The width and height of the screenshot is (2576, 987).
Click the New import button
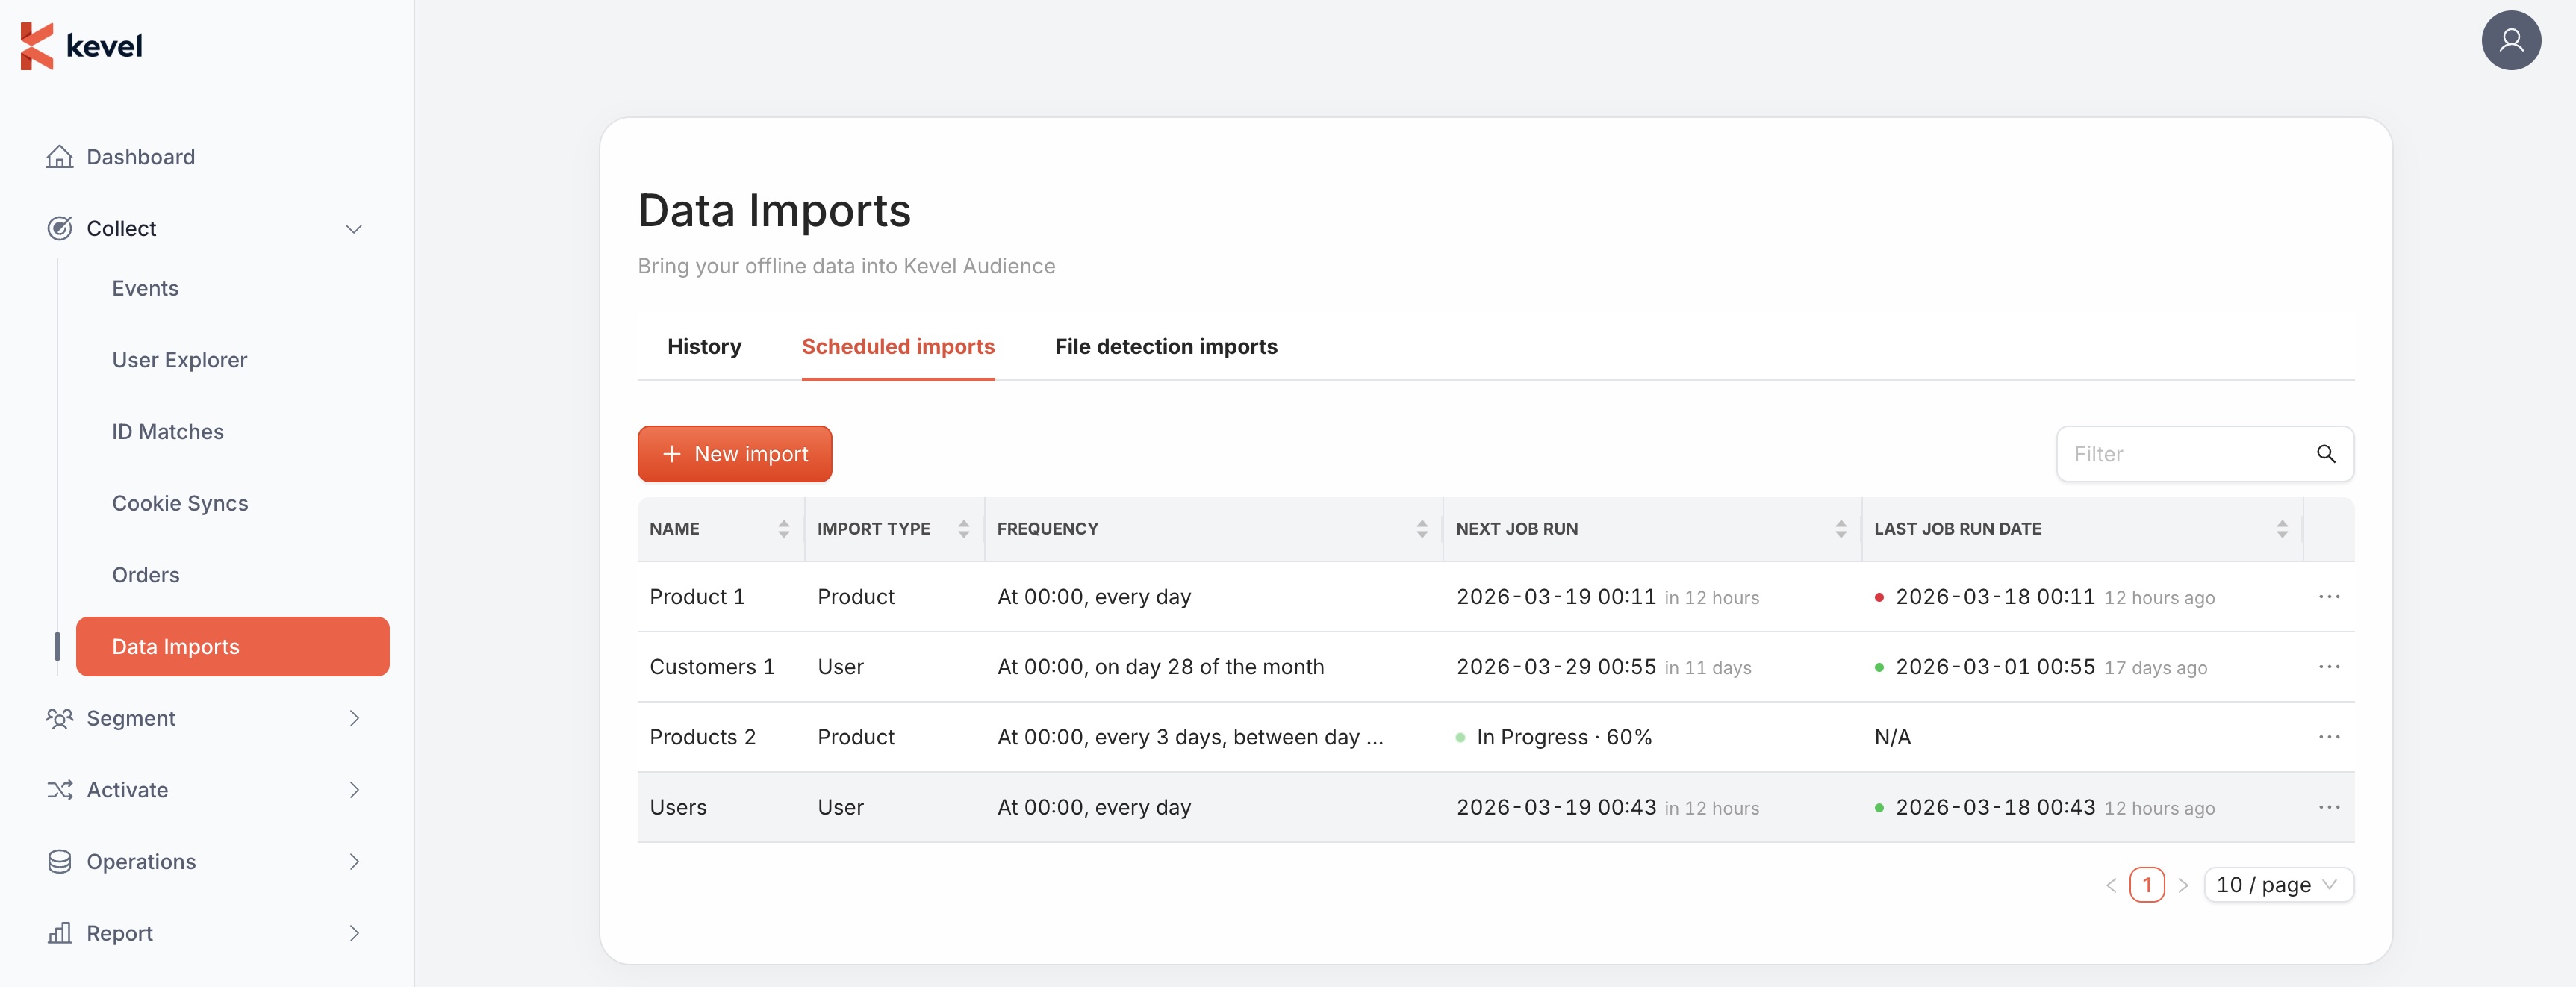click(x=734, y=454)
